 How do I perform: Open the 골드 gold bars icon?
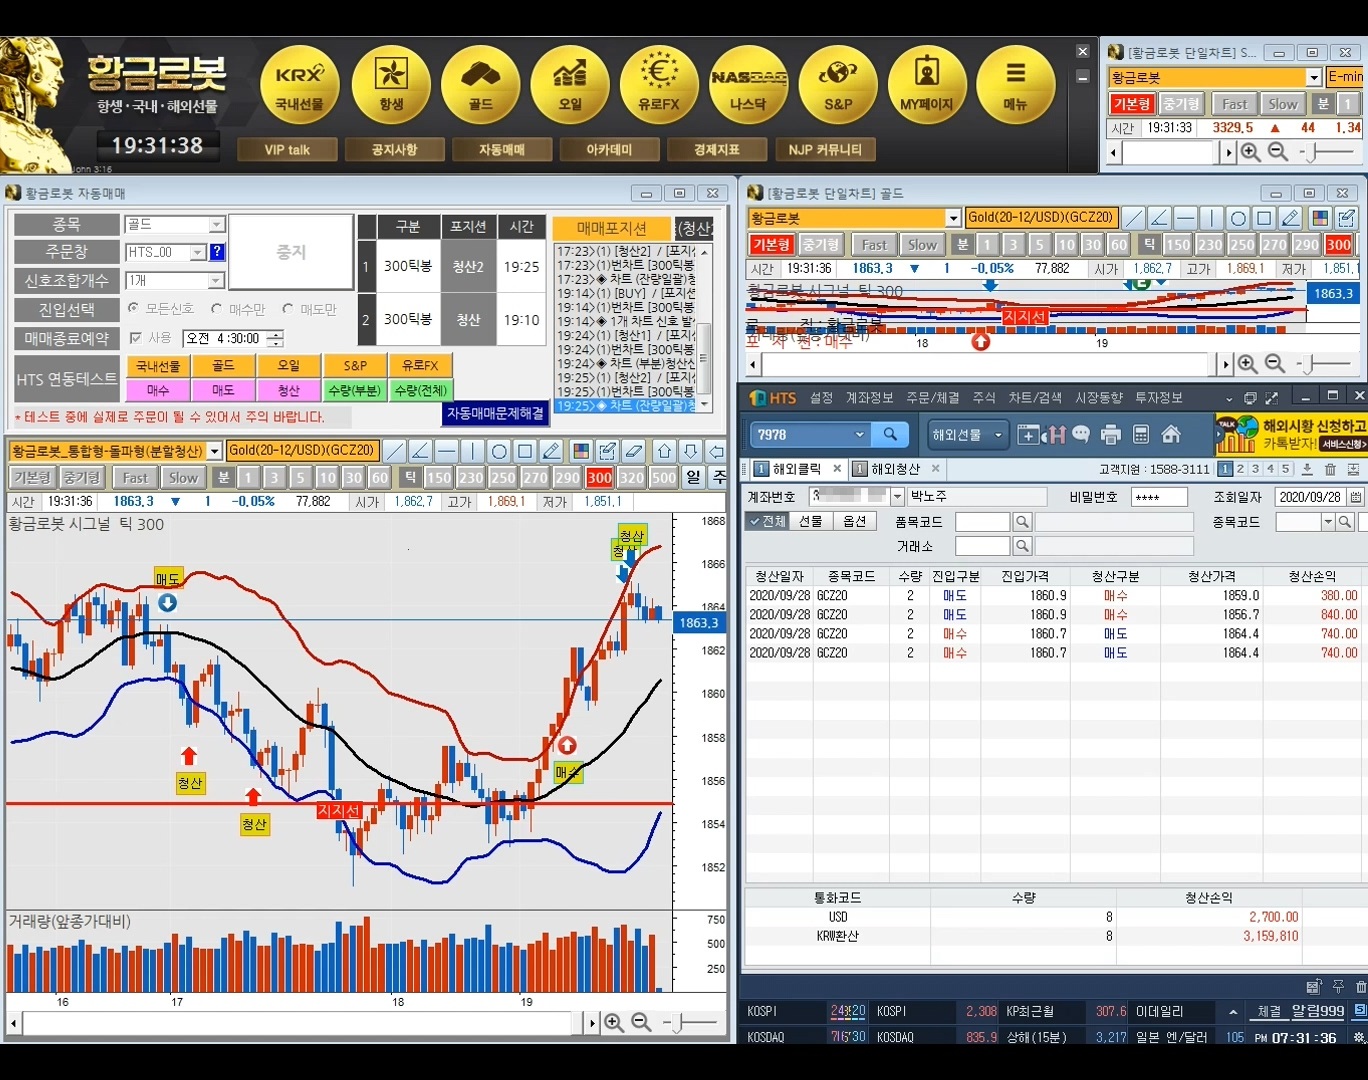(480, 85)
